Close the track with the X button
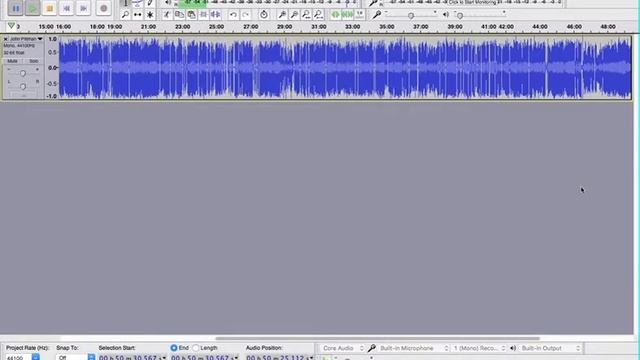Screen dimensions: 640x360 [6, 39]
